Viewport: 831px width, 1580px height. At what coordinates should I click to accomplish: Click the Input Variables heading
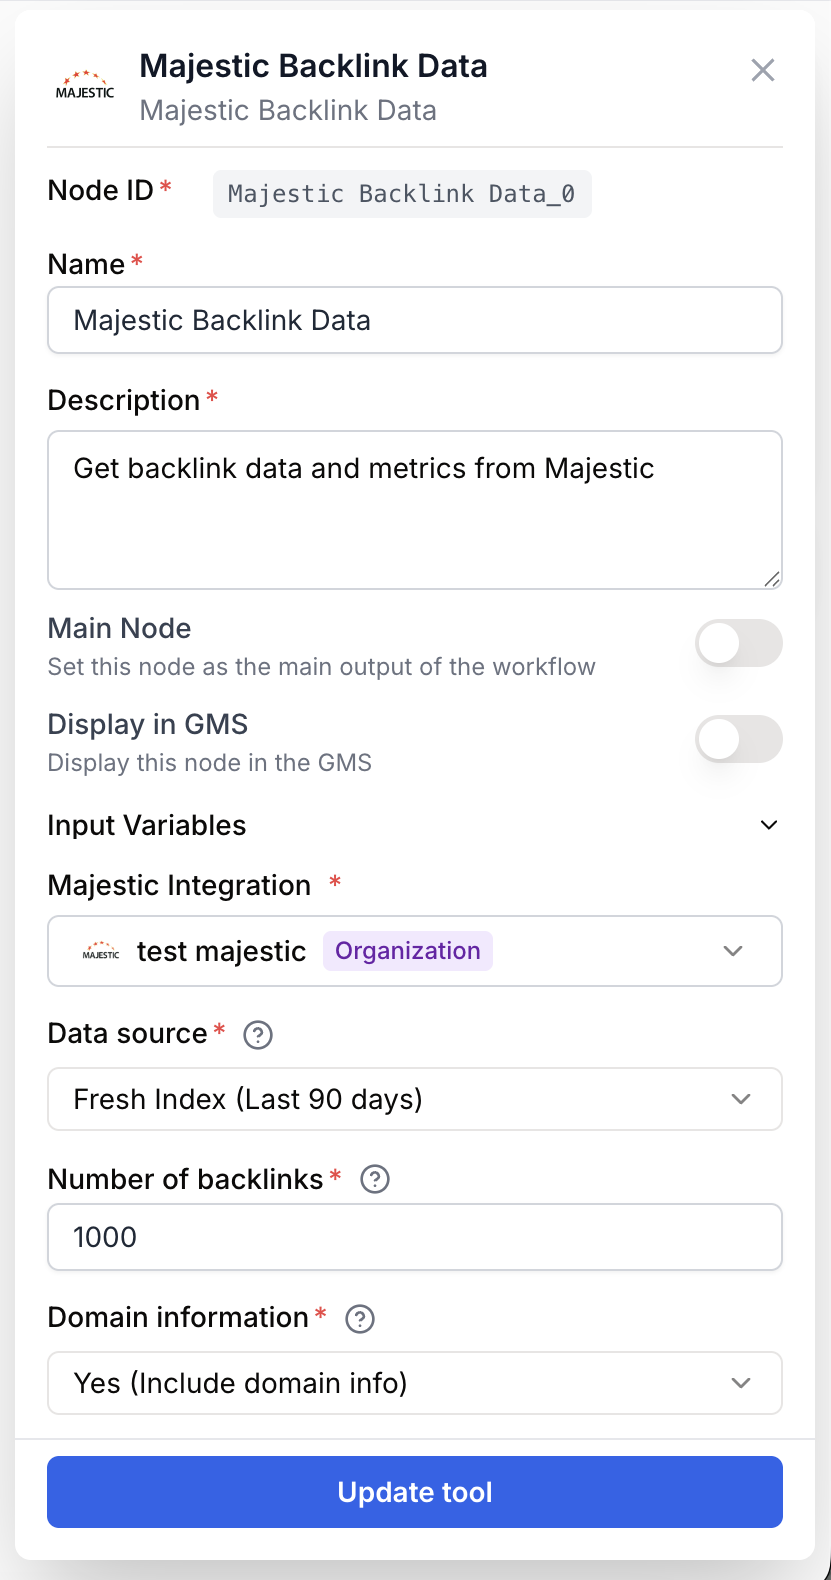click(147, 826)
